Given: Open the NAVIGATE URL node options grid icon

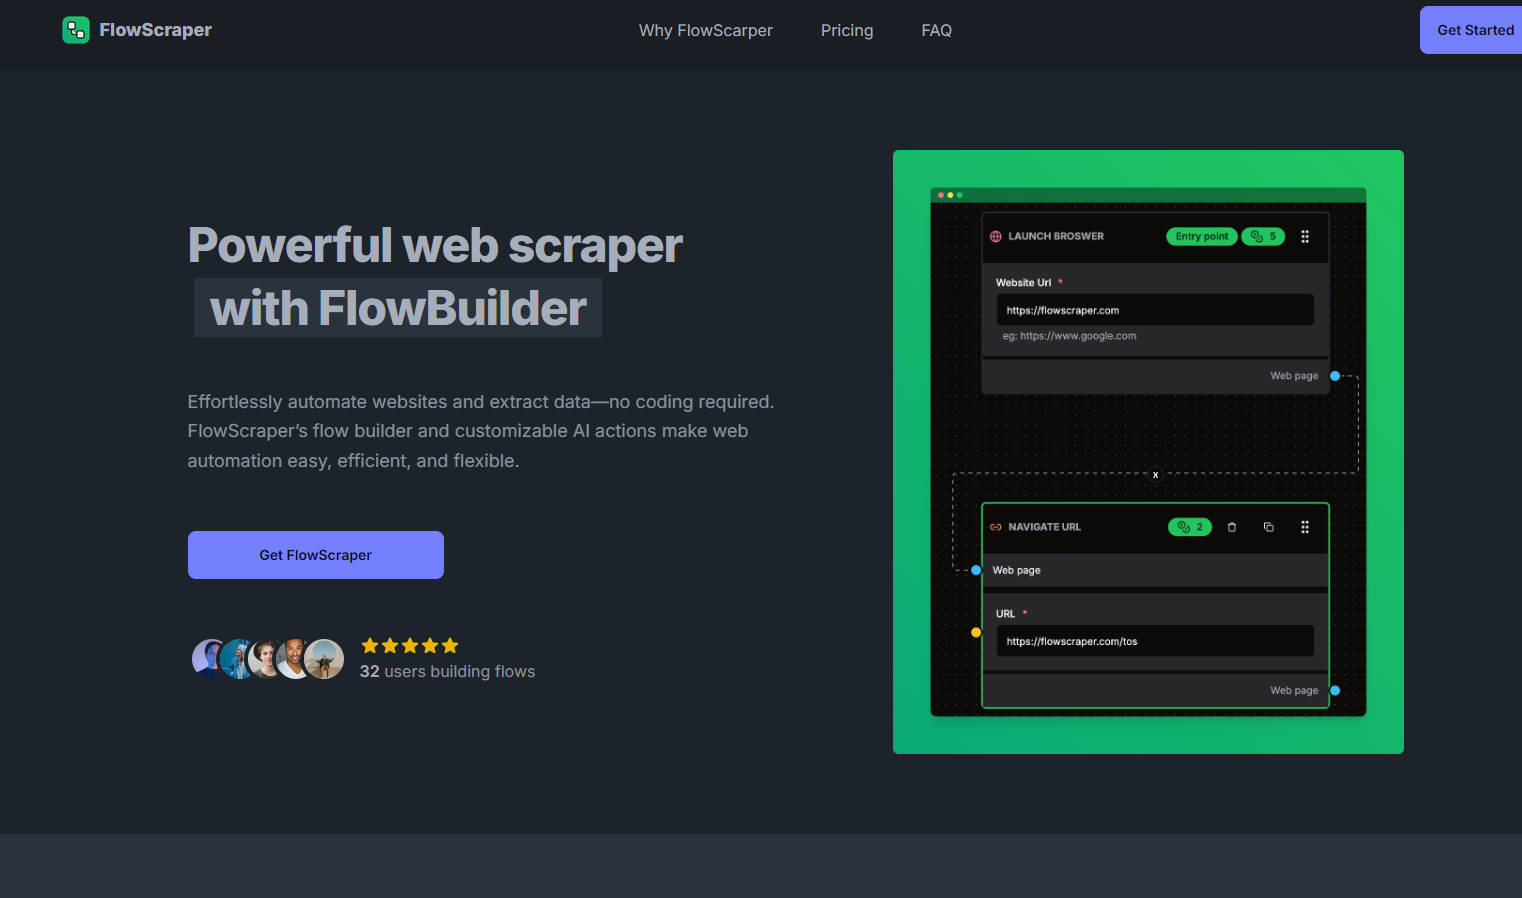Looking at the screenshot, I should point(1305,527).
